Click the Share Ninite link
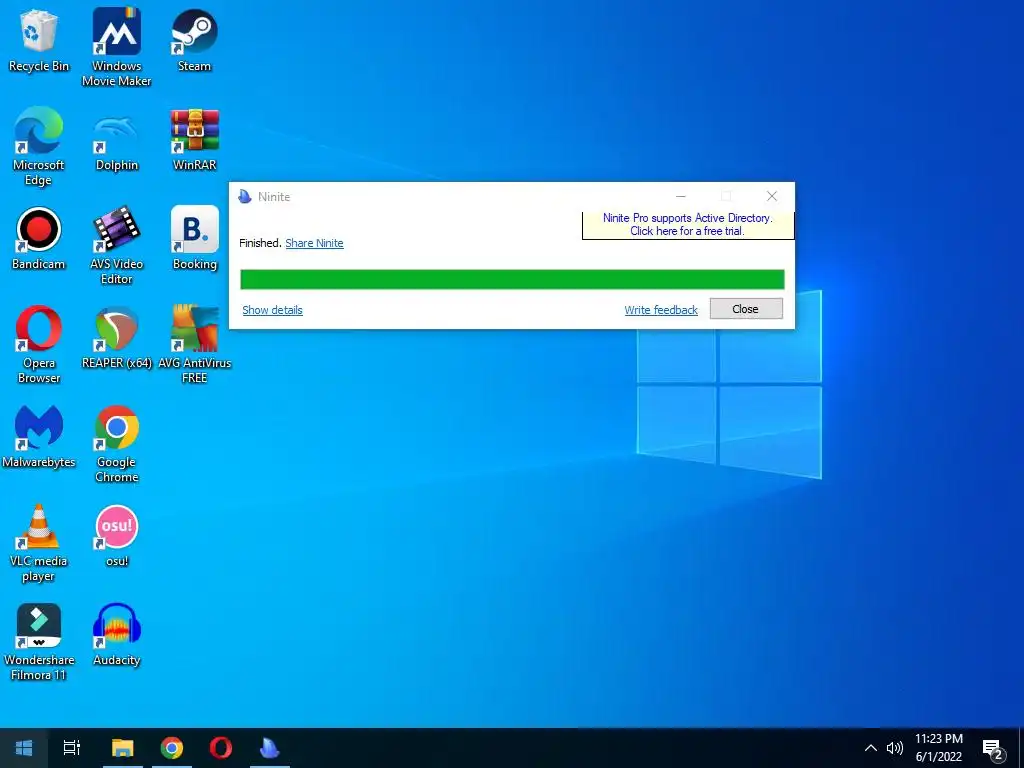Screen dimensions: 1024x768 (x=314, y=243)
